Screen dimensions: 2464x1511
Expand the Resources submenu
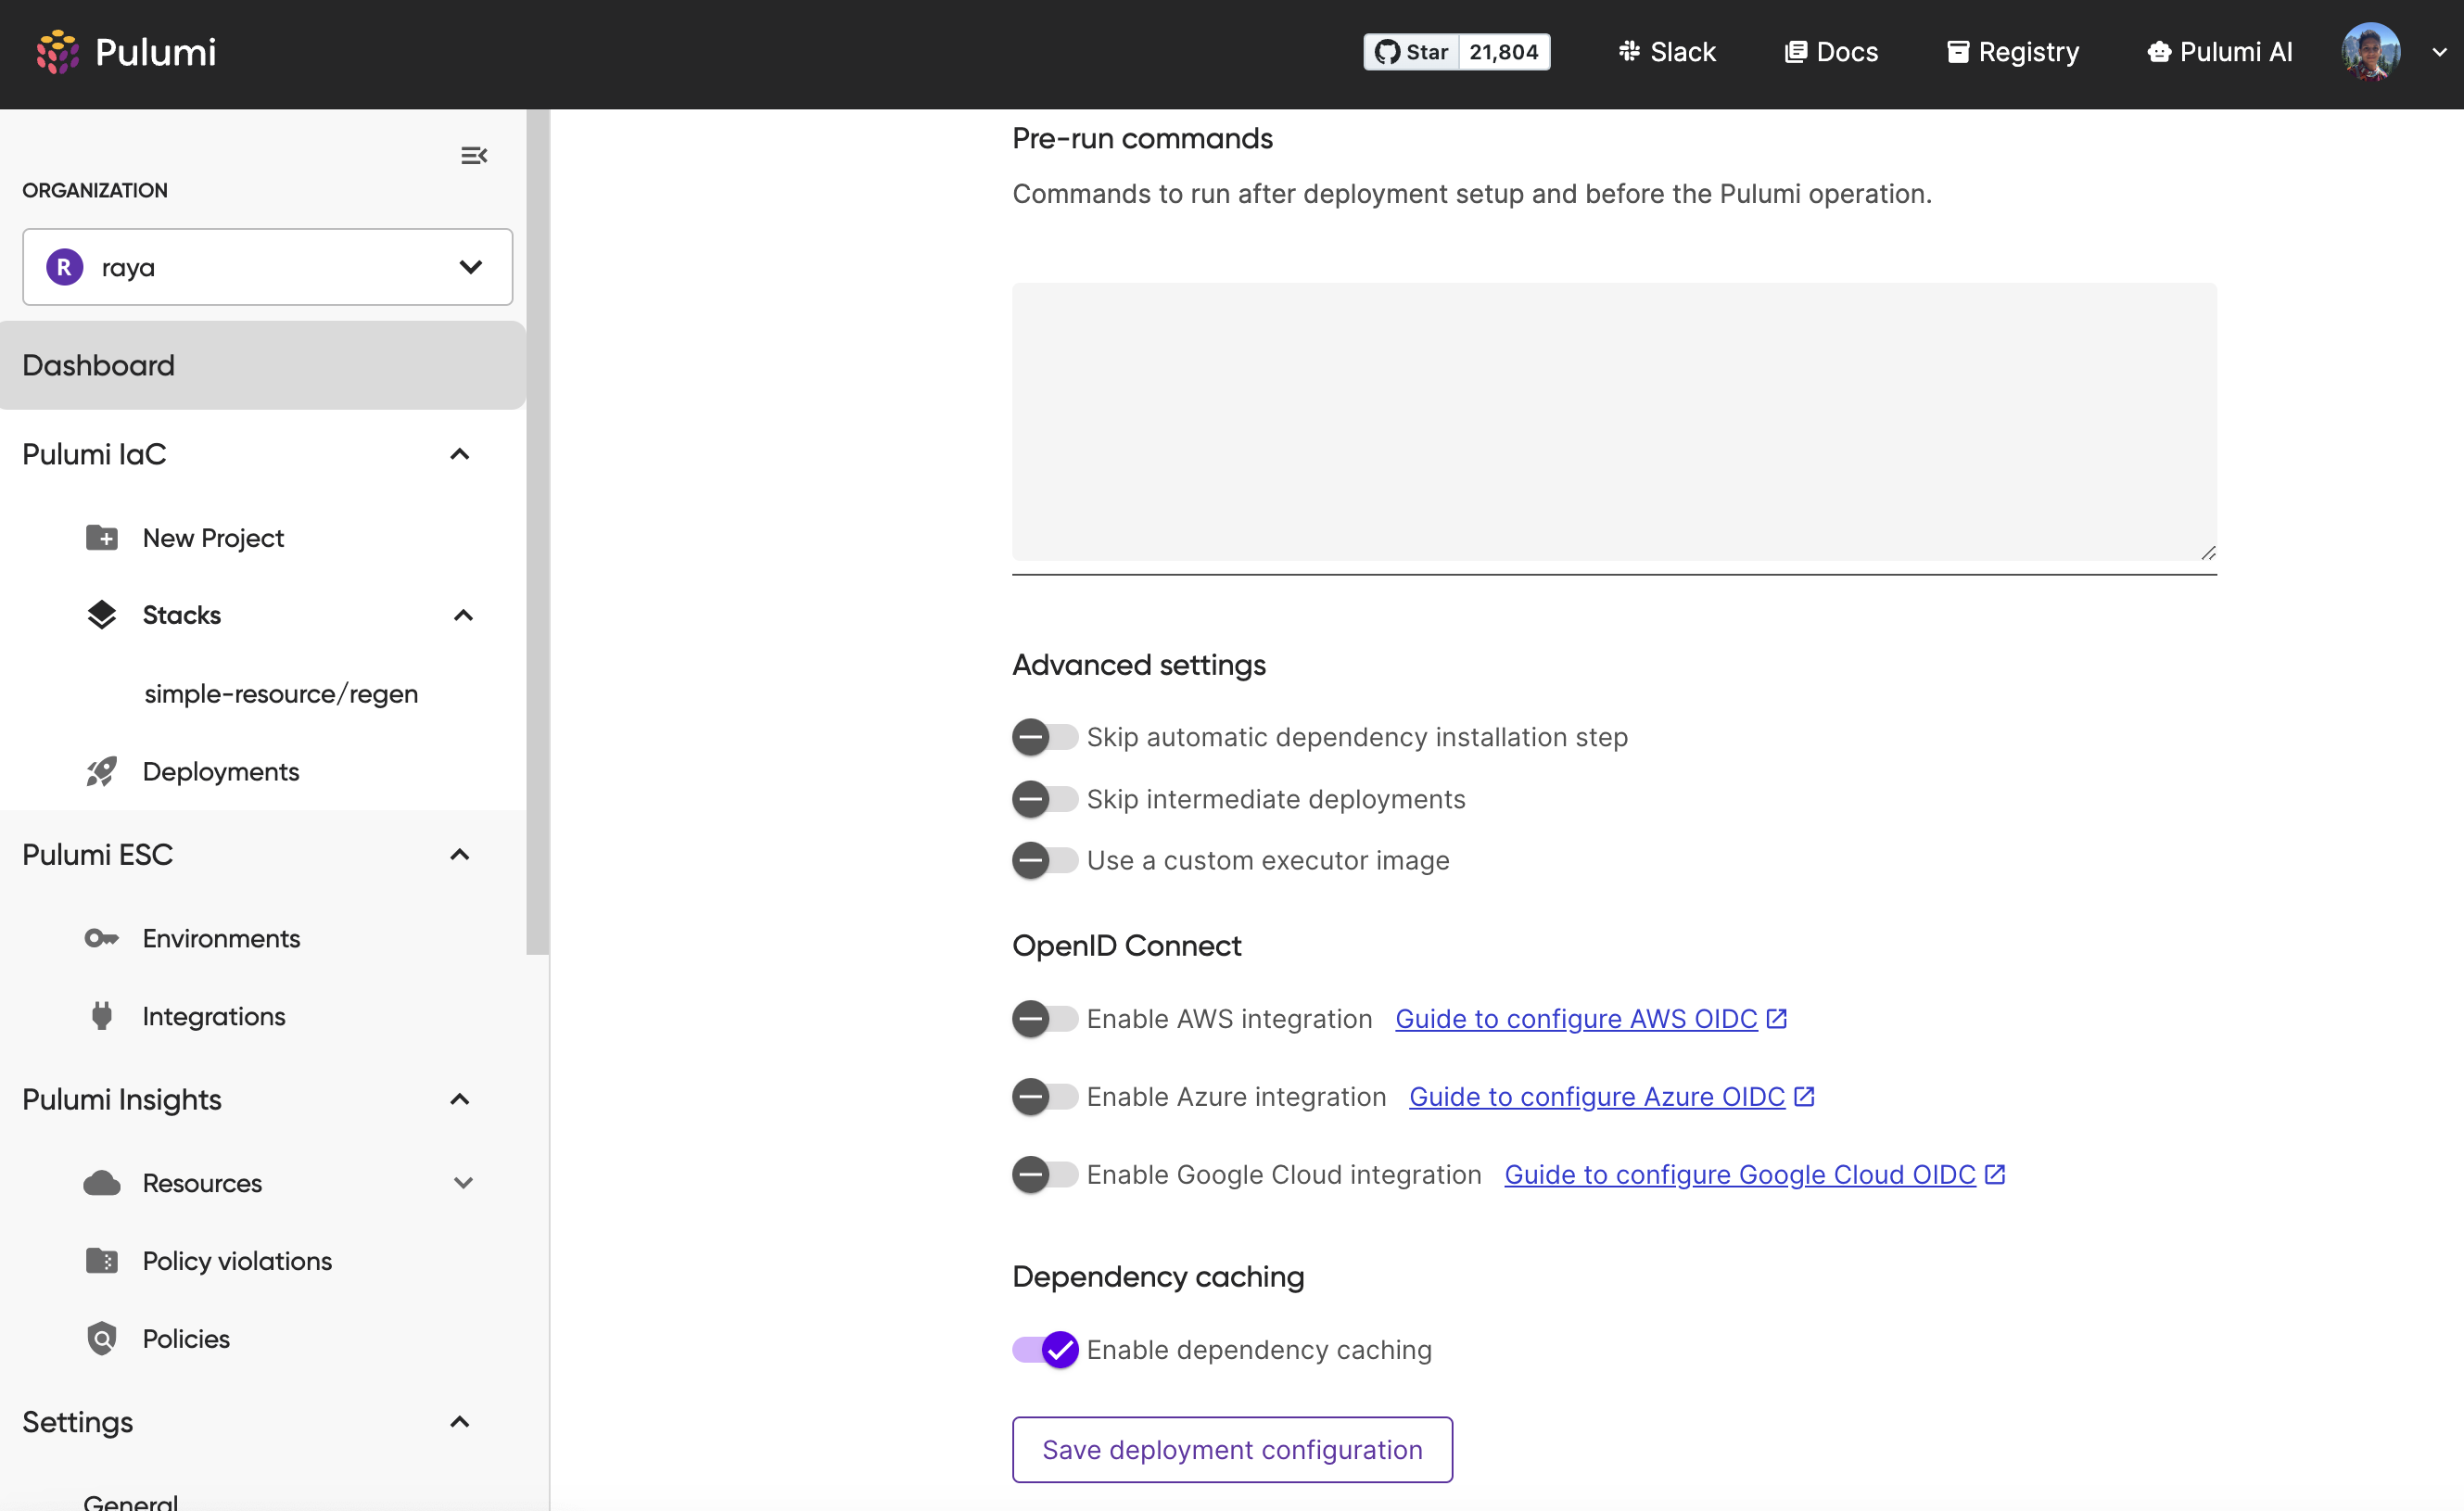[463, 1183]
